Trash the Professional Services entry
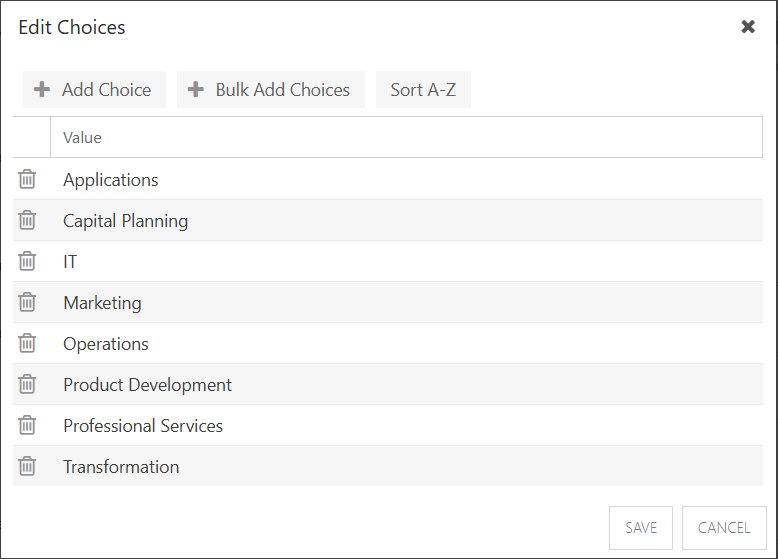Viewport: 778px width, 559px height. [x=27, y=425]
